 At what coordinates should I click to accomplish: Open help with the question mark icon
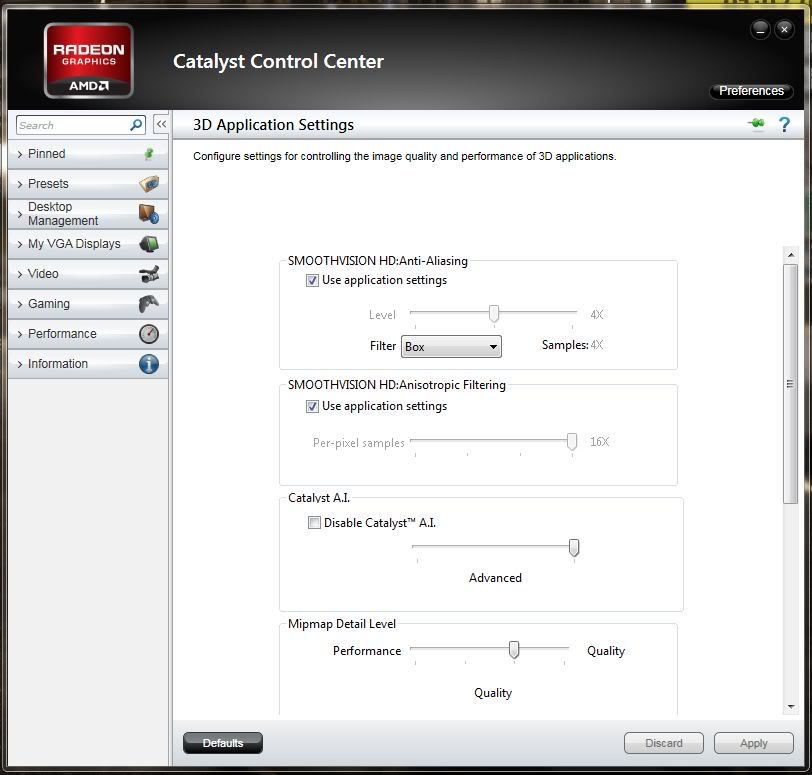click(784, 124)
